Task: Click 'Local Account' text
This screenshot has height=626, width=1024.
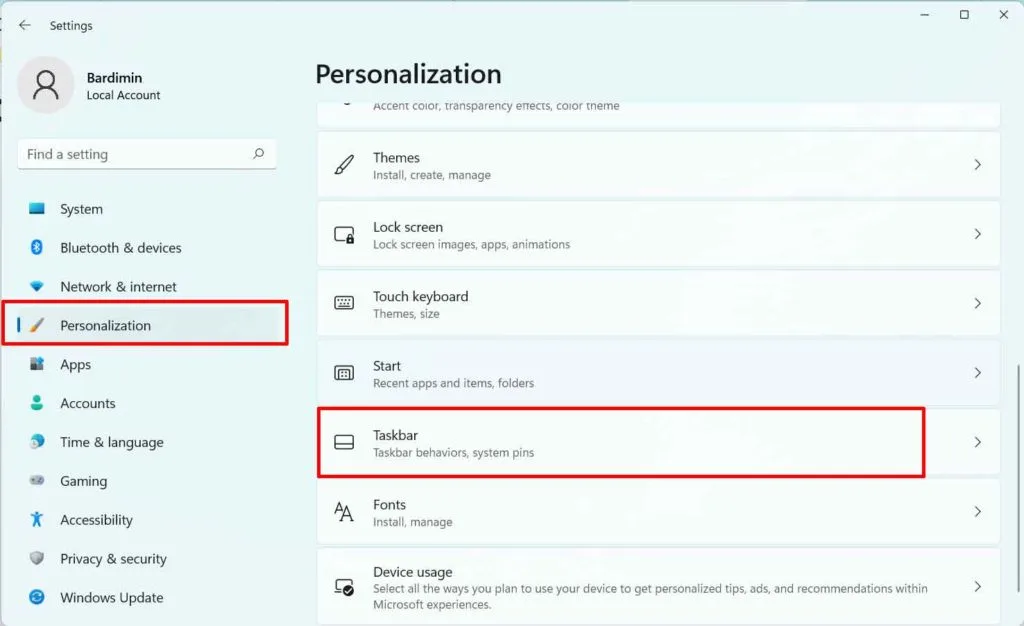Action: click(123, 95)
